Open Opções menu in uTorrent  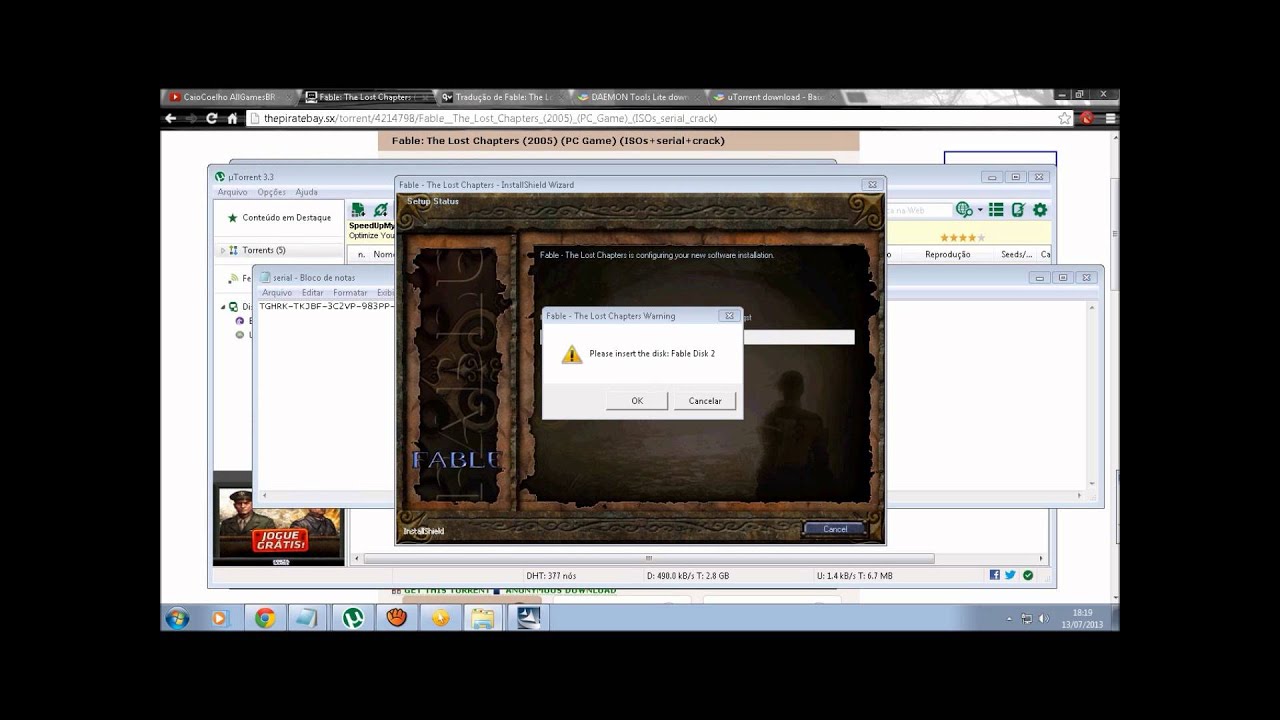[271, 192]
